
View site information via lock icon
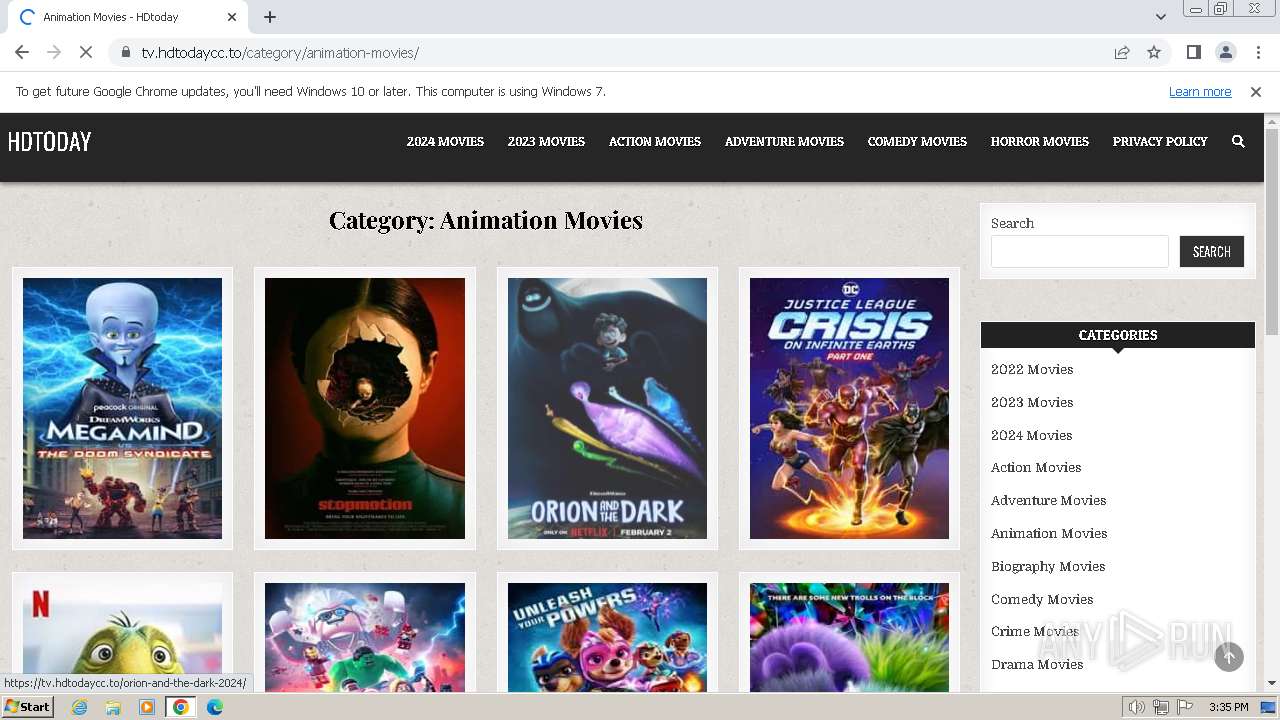(125, 52)
